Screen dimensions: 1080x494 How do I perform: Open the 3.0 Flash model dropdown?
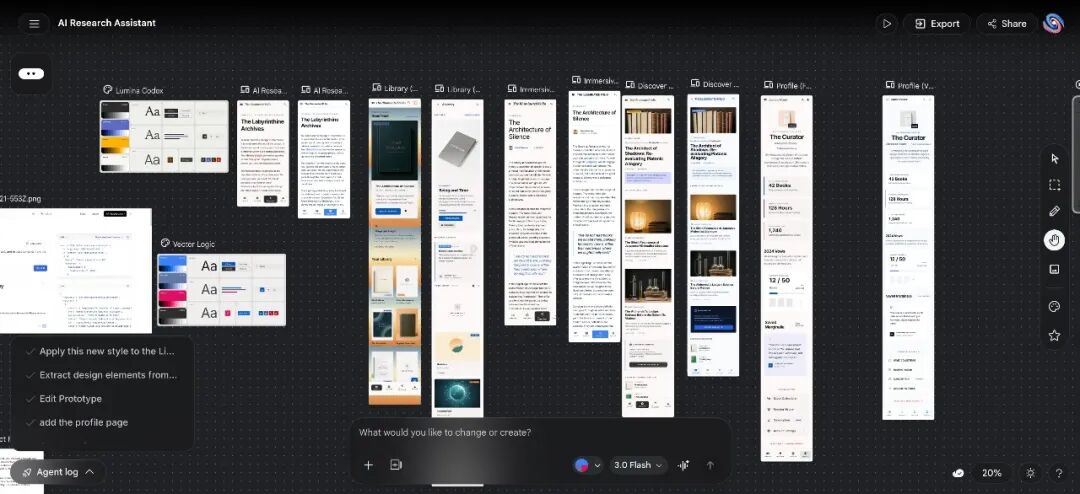[639, 465]
